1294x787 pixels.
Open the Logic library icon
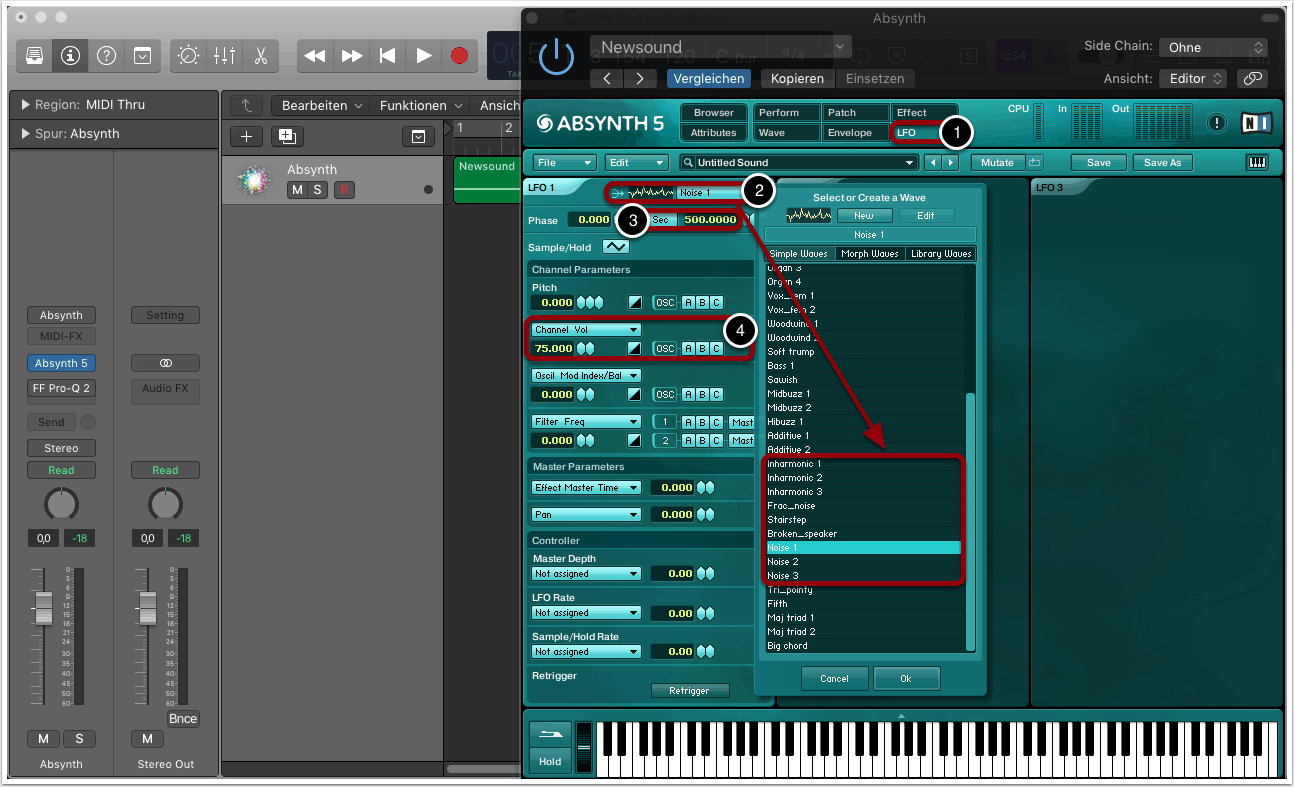35,56
